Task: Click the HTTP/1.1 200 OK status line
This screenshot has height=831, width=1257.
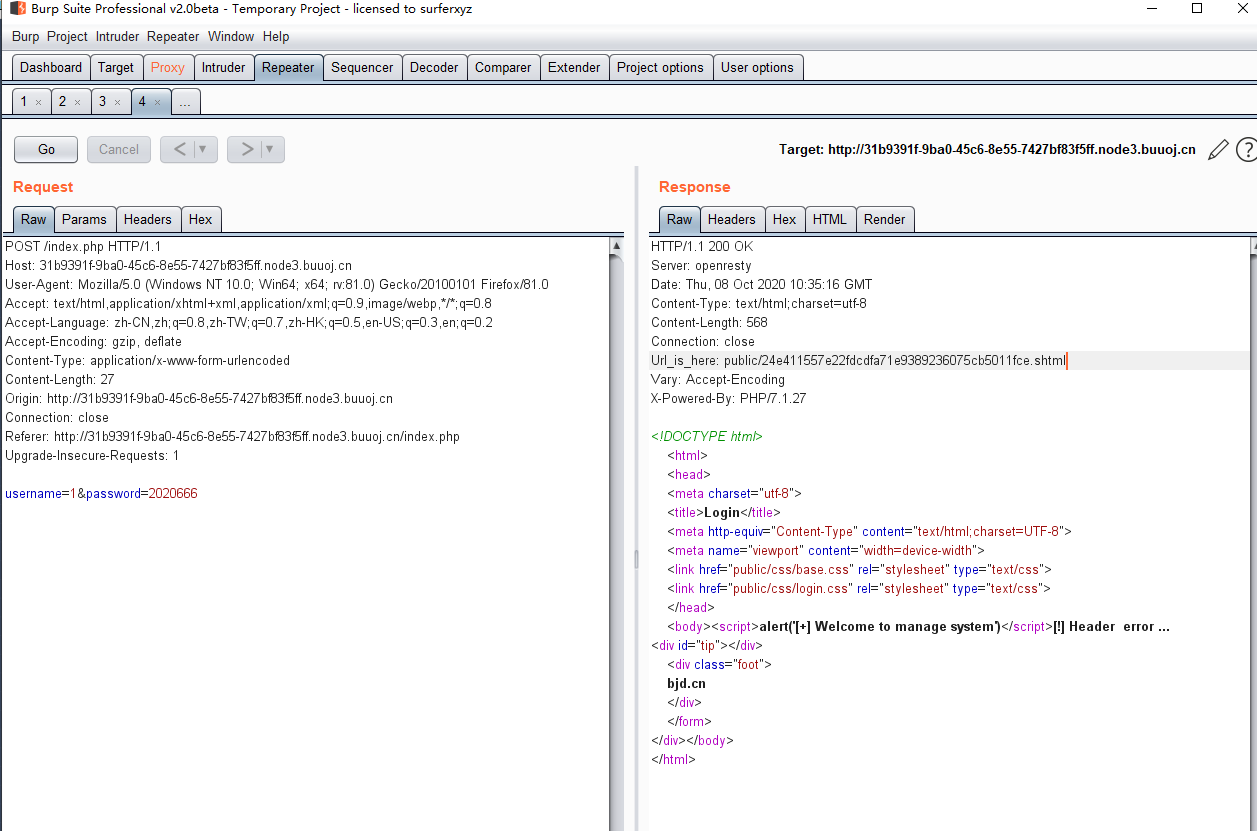Action: 702,247
